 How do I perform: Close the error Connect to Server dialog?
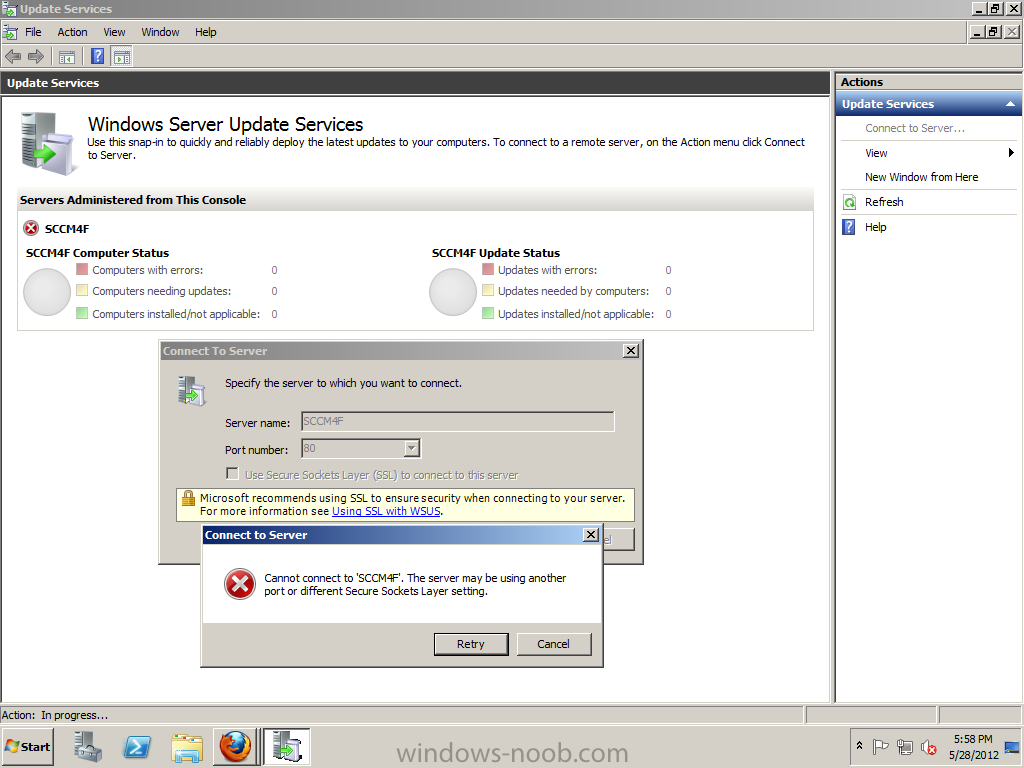(x=590, y=535)
